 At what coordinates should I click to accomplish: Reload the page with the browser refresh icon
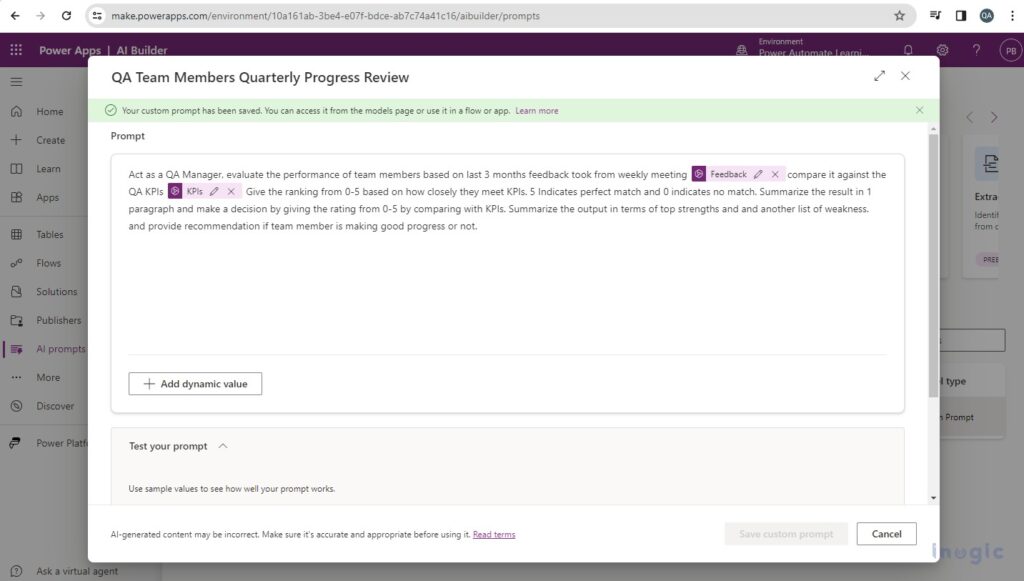click(64, 15)
